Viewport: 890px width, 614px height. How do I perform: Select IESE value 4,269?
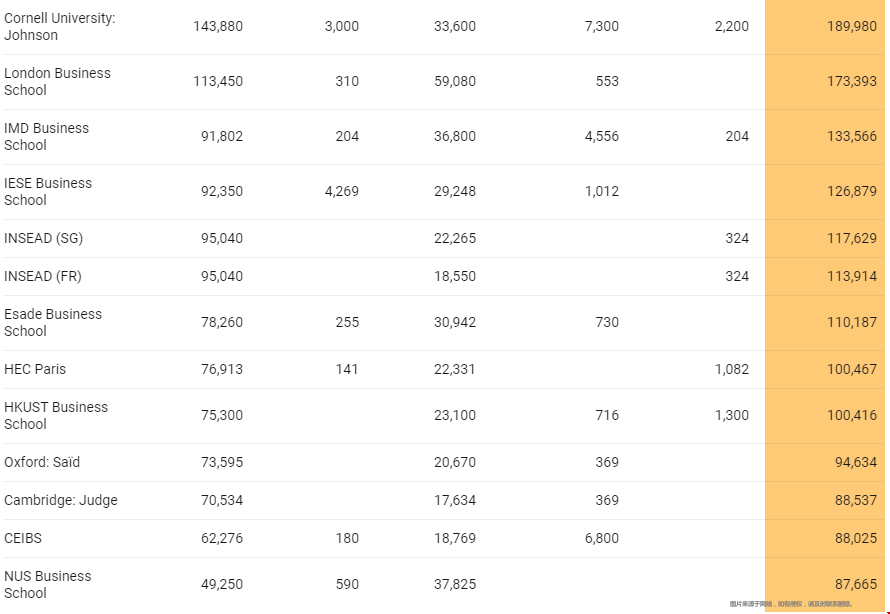[342, 191]
